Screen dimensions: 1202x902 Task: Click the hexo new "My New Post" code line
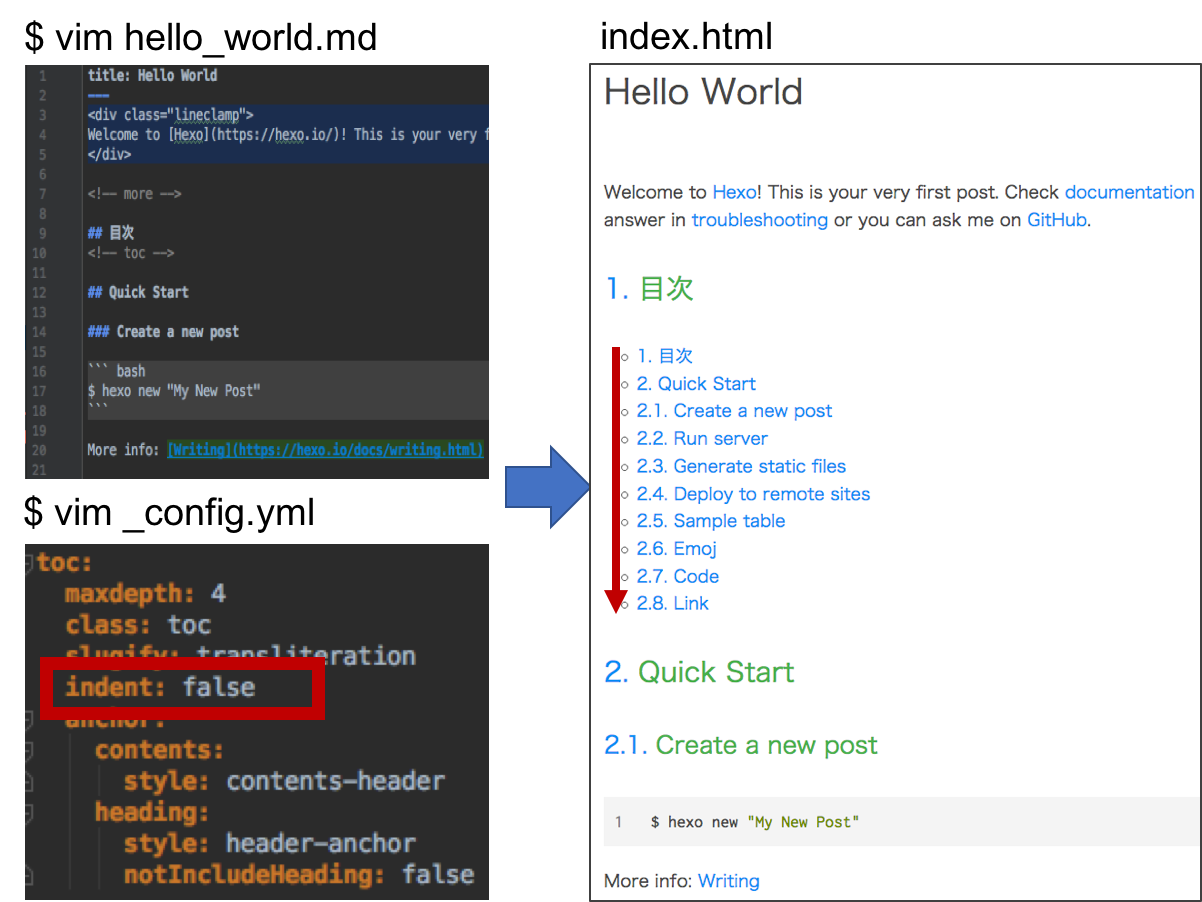[x=755, y=822]
